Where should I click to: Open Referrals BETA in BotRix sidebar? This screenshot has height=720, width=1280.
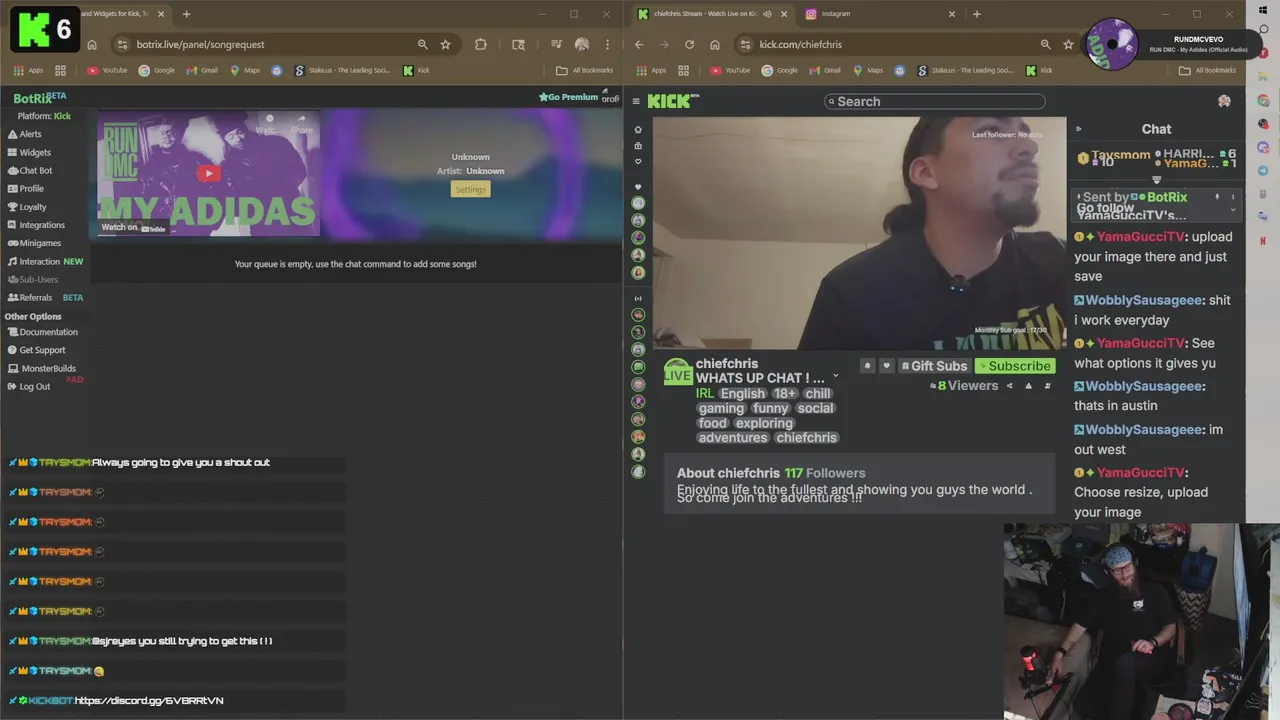(45, 297)
